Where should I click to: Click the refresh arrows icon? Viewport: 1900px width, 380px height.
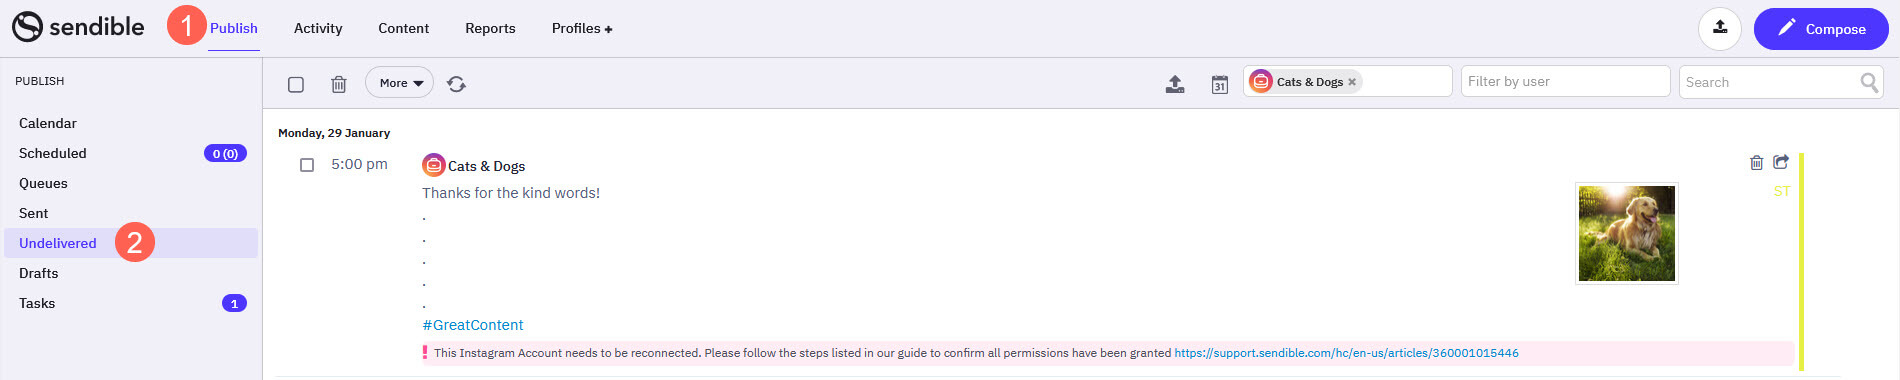(456, 84)
